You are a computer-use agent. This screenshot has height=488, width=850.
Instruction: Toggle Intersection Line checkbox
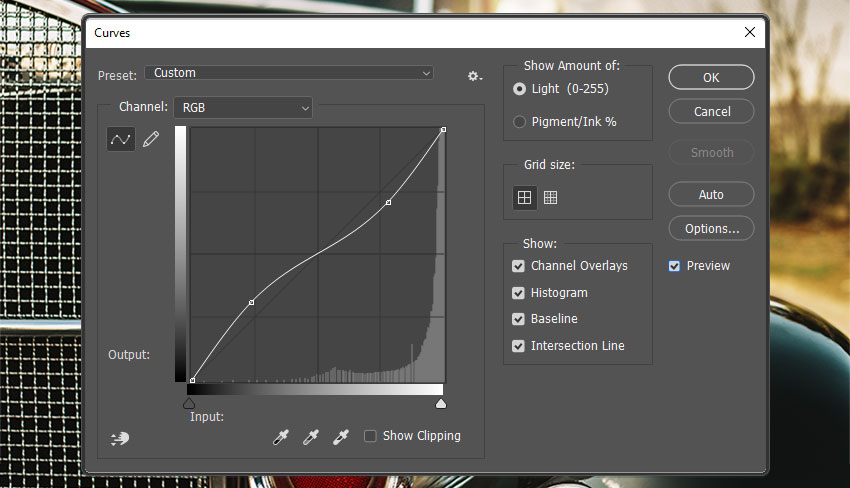click(518, 345)
